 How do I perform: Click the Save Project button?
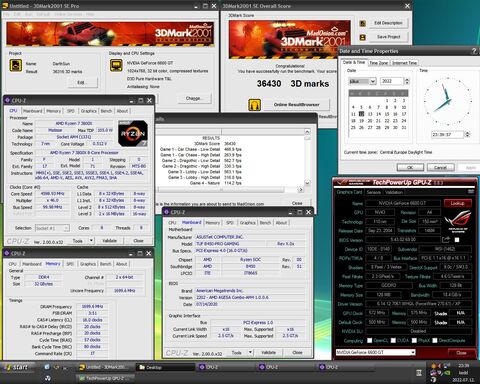[388, 37]
